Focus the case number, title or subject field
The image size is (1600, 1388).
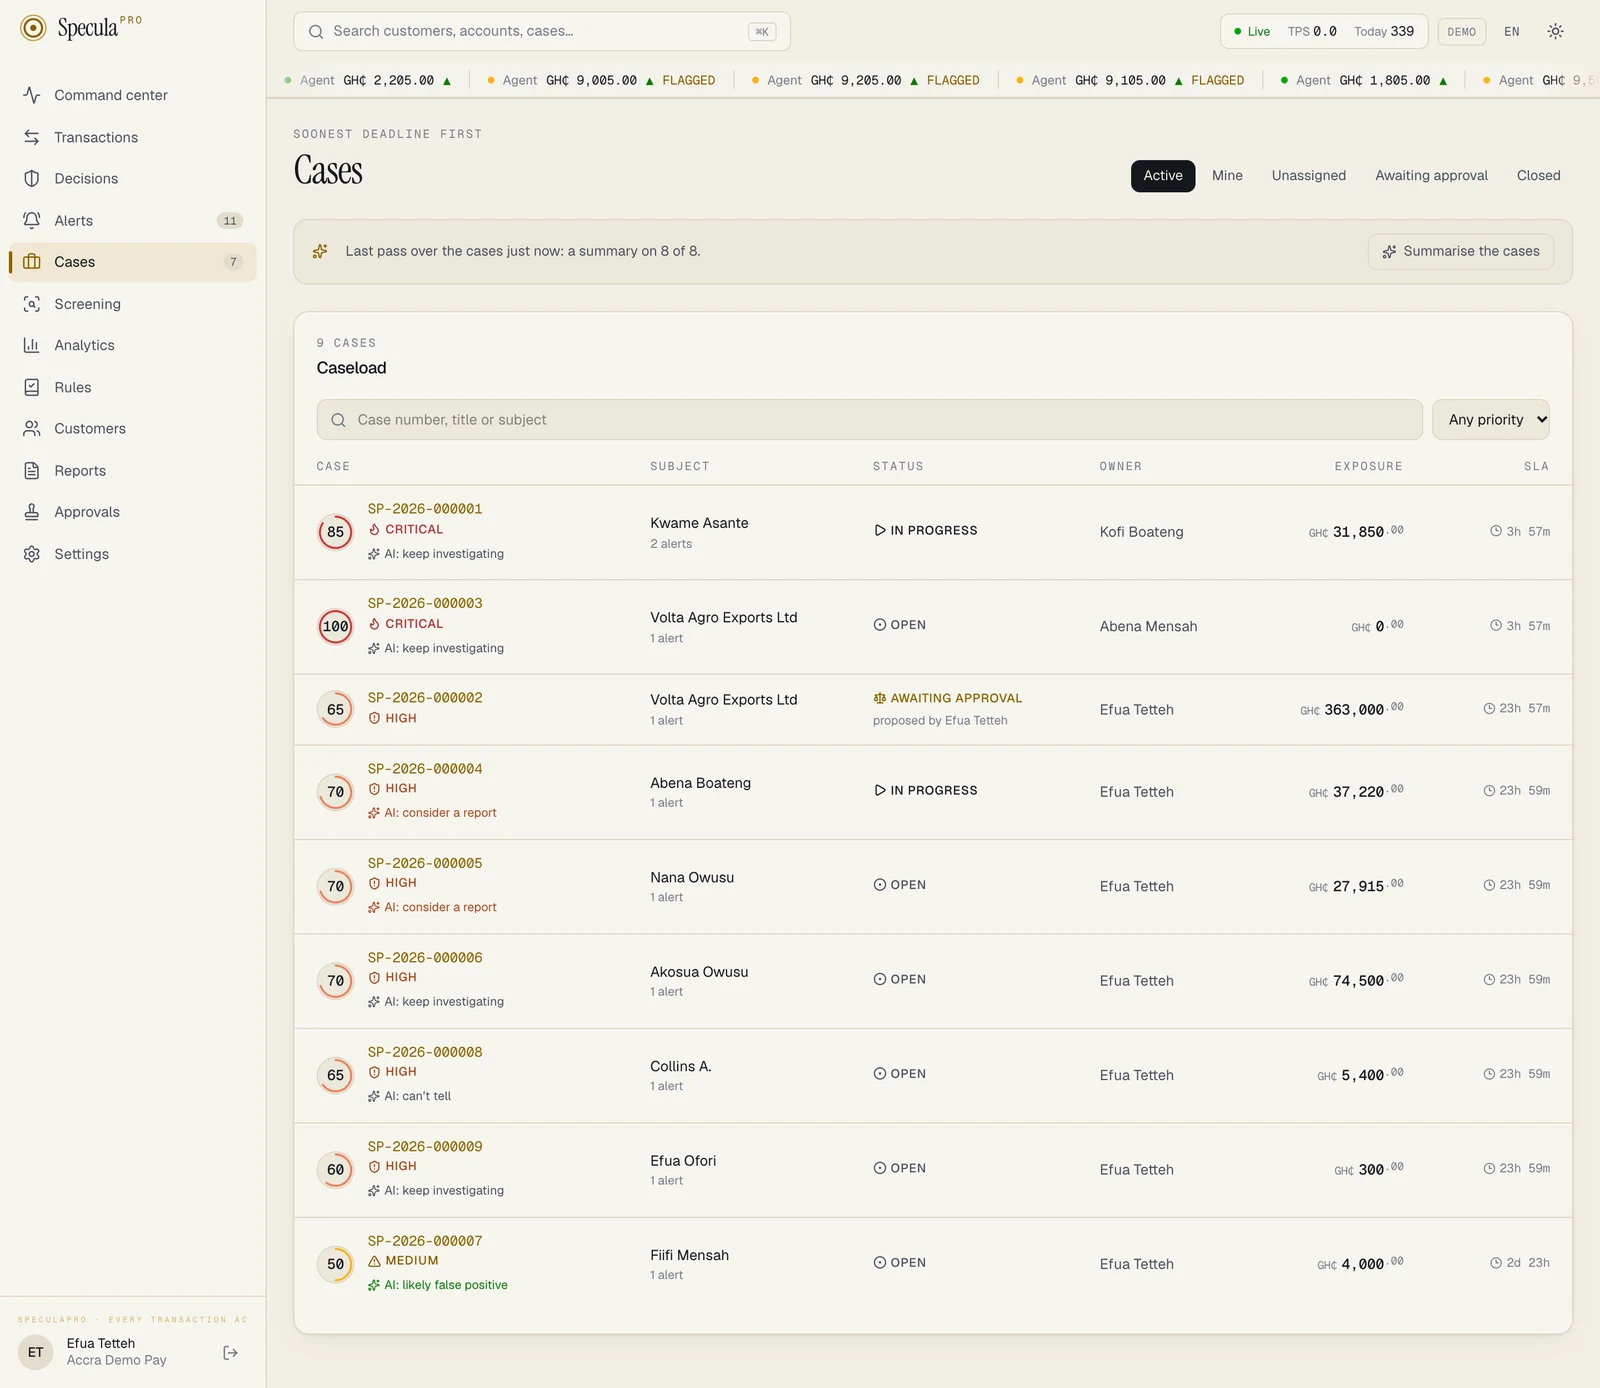tap(869, 420)
